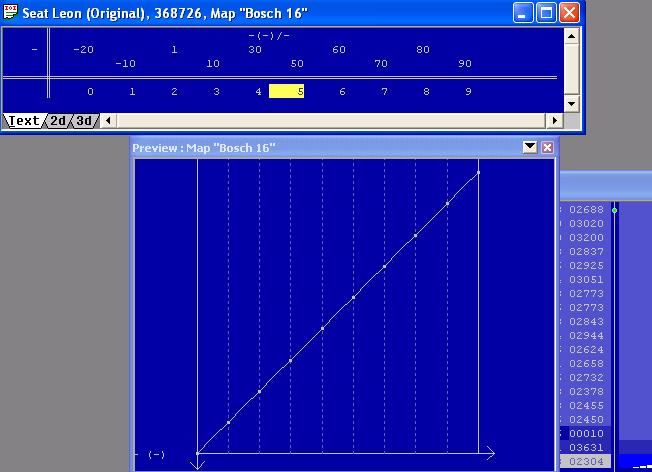
Task: Open the Preview panel dropdown arrow
Action: [530, 147]
